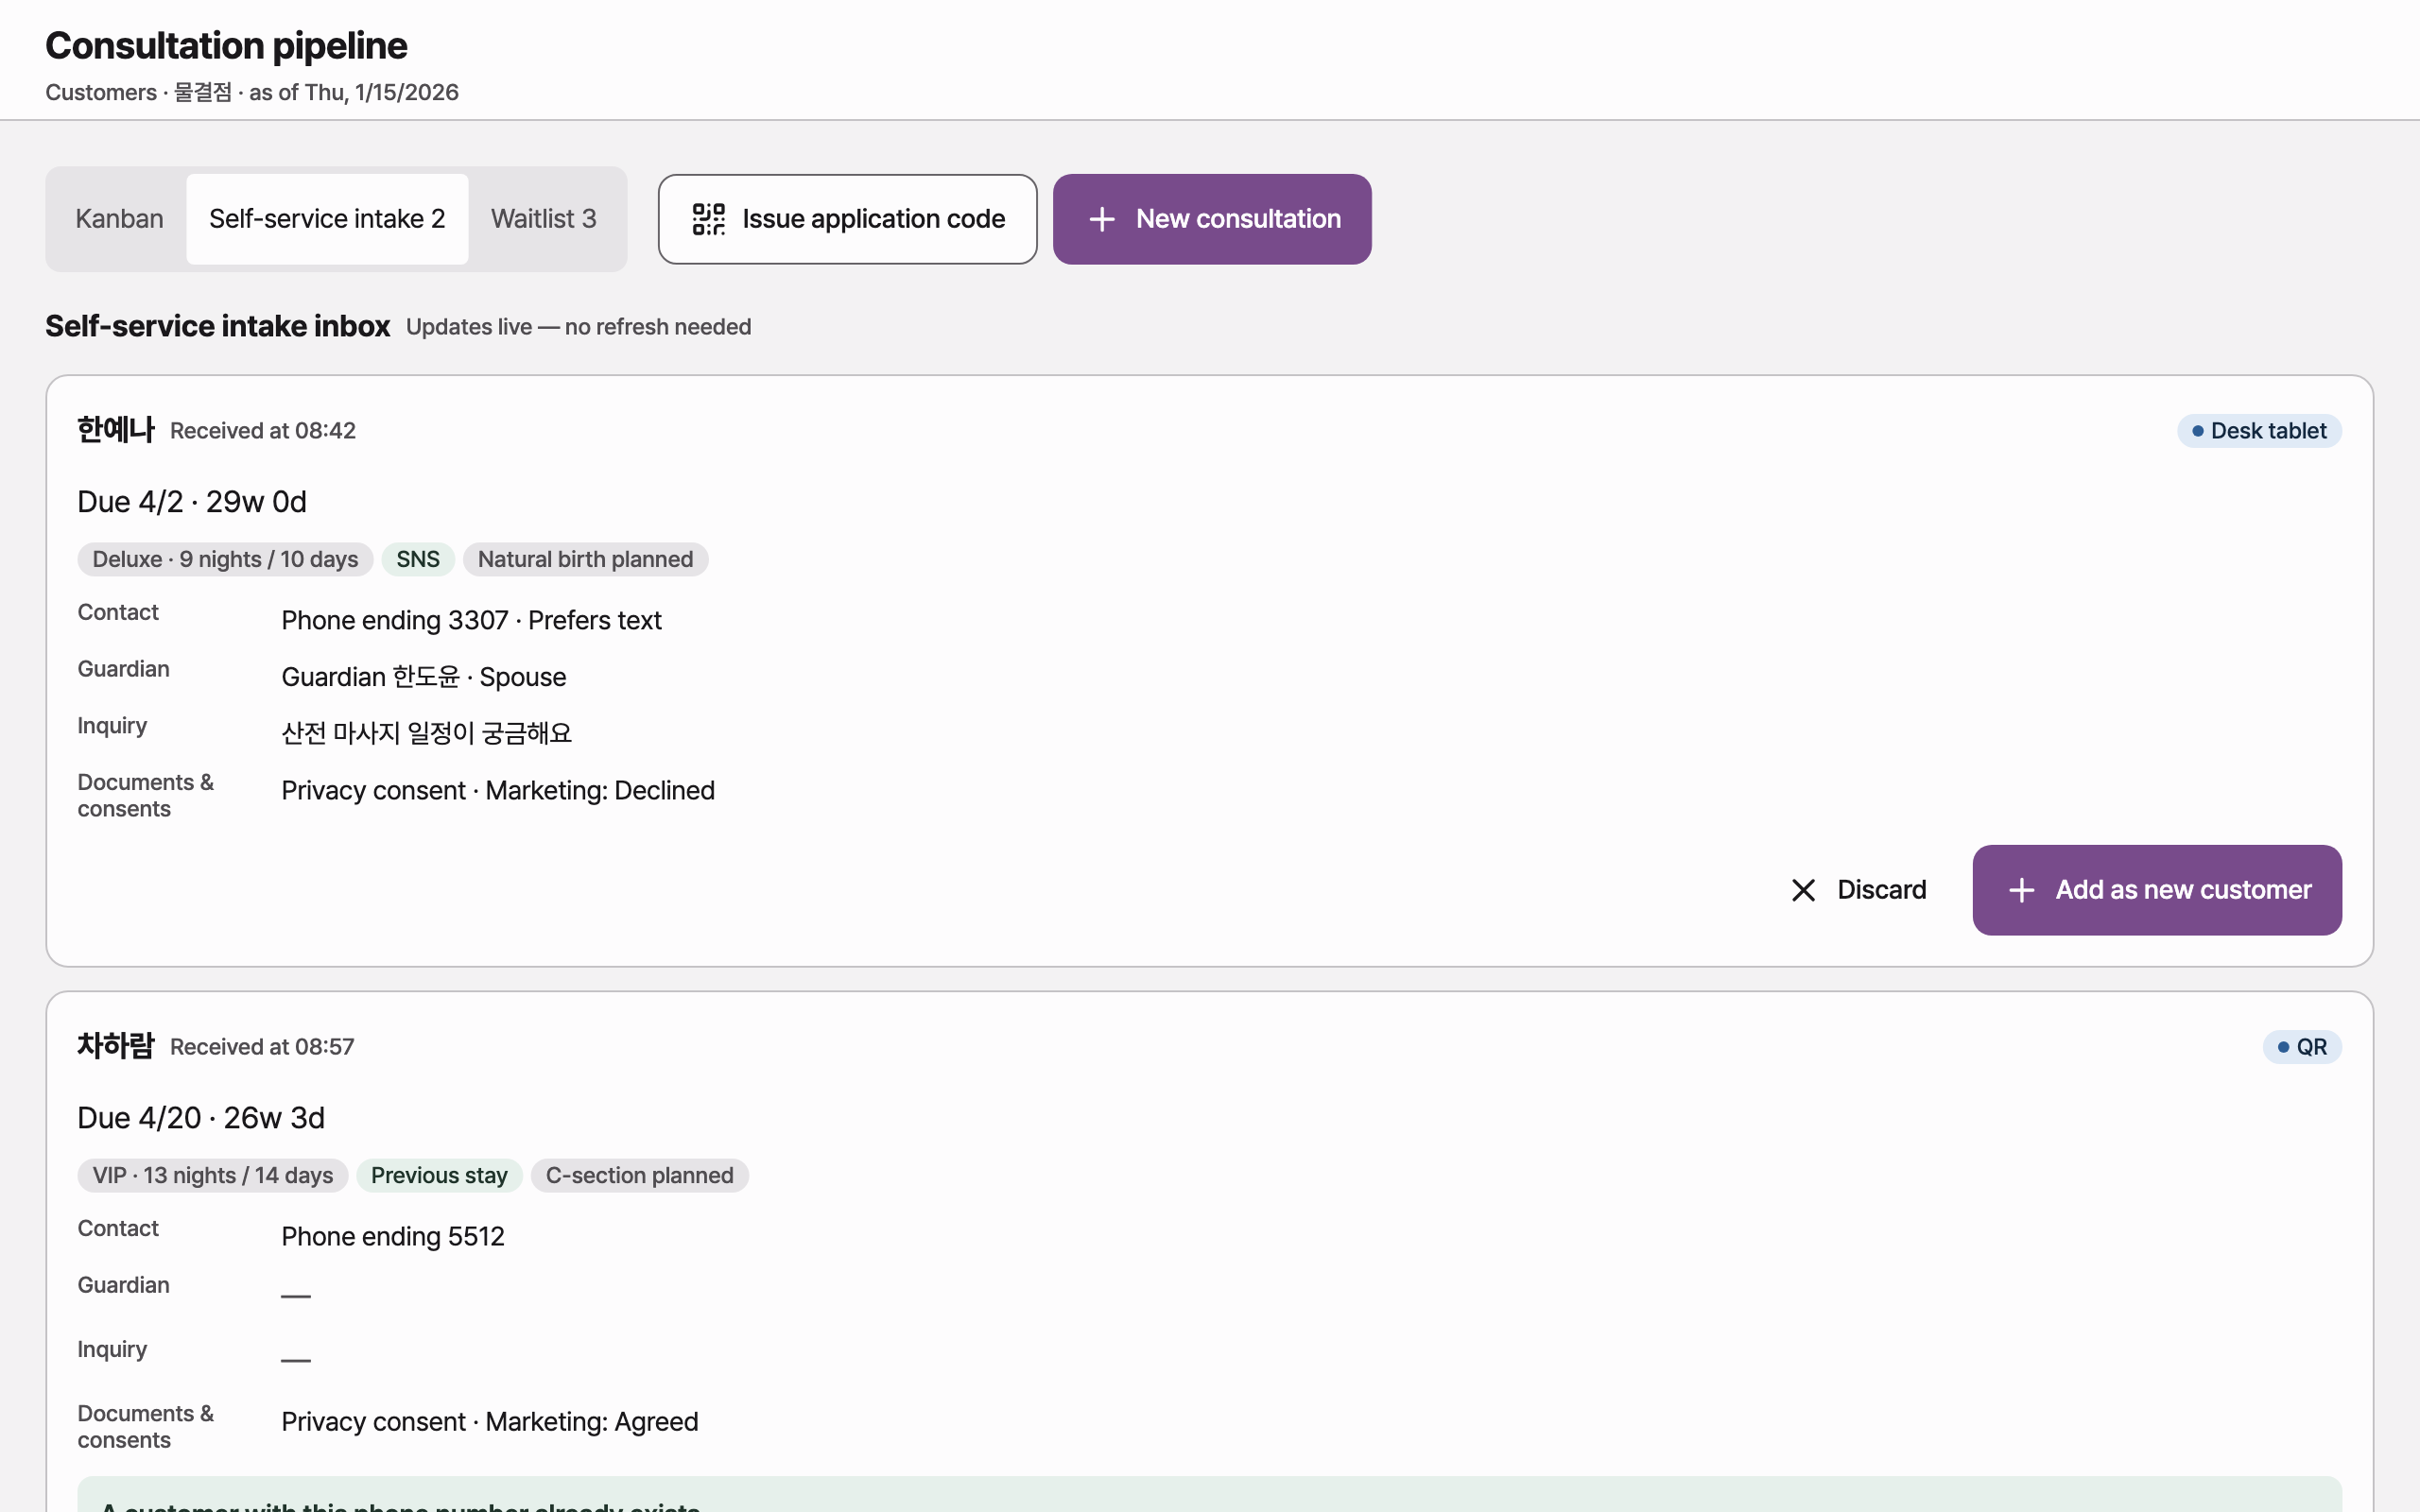This screenshot has width=2420, height=1512.
Task: Click the Deluxe · 9 nights / 10 days tag
Action: (225, 559)
